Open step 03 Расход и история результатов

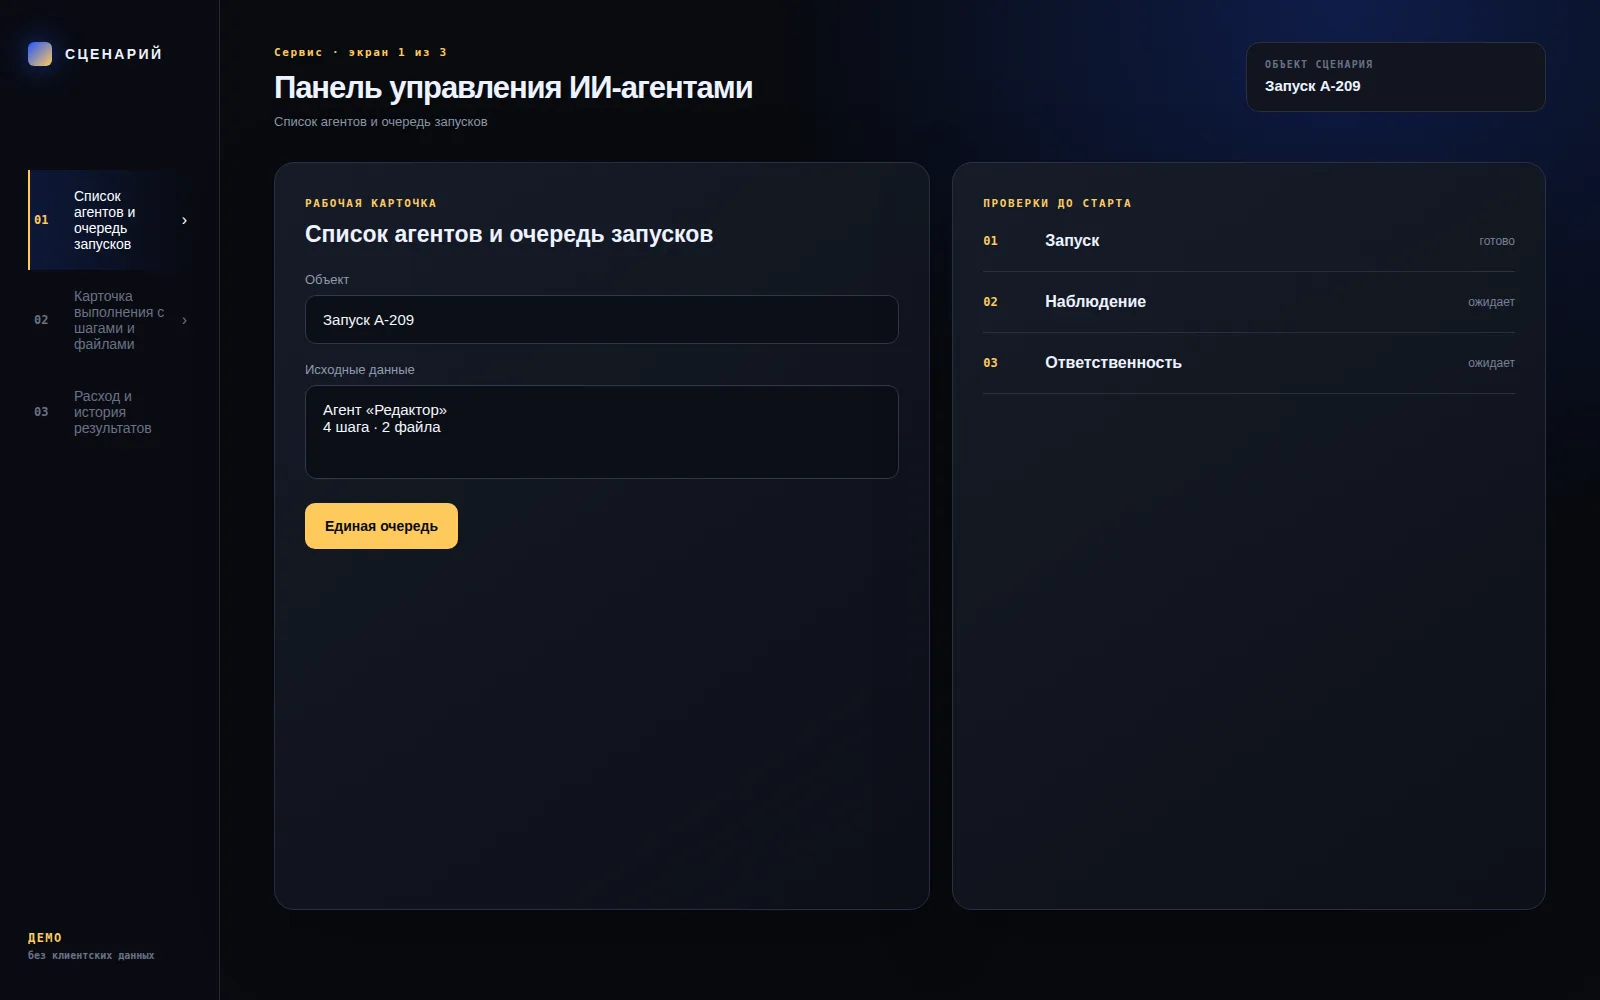point(110,412)
